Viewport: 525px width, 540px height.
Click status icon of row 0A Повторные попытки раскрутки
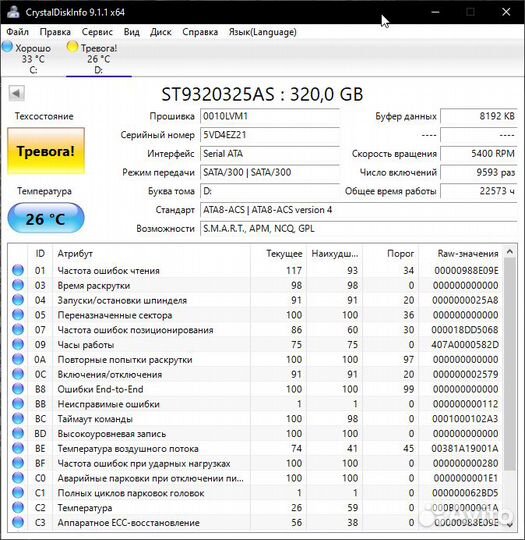click(18, 359)
